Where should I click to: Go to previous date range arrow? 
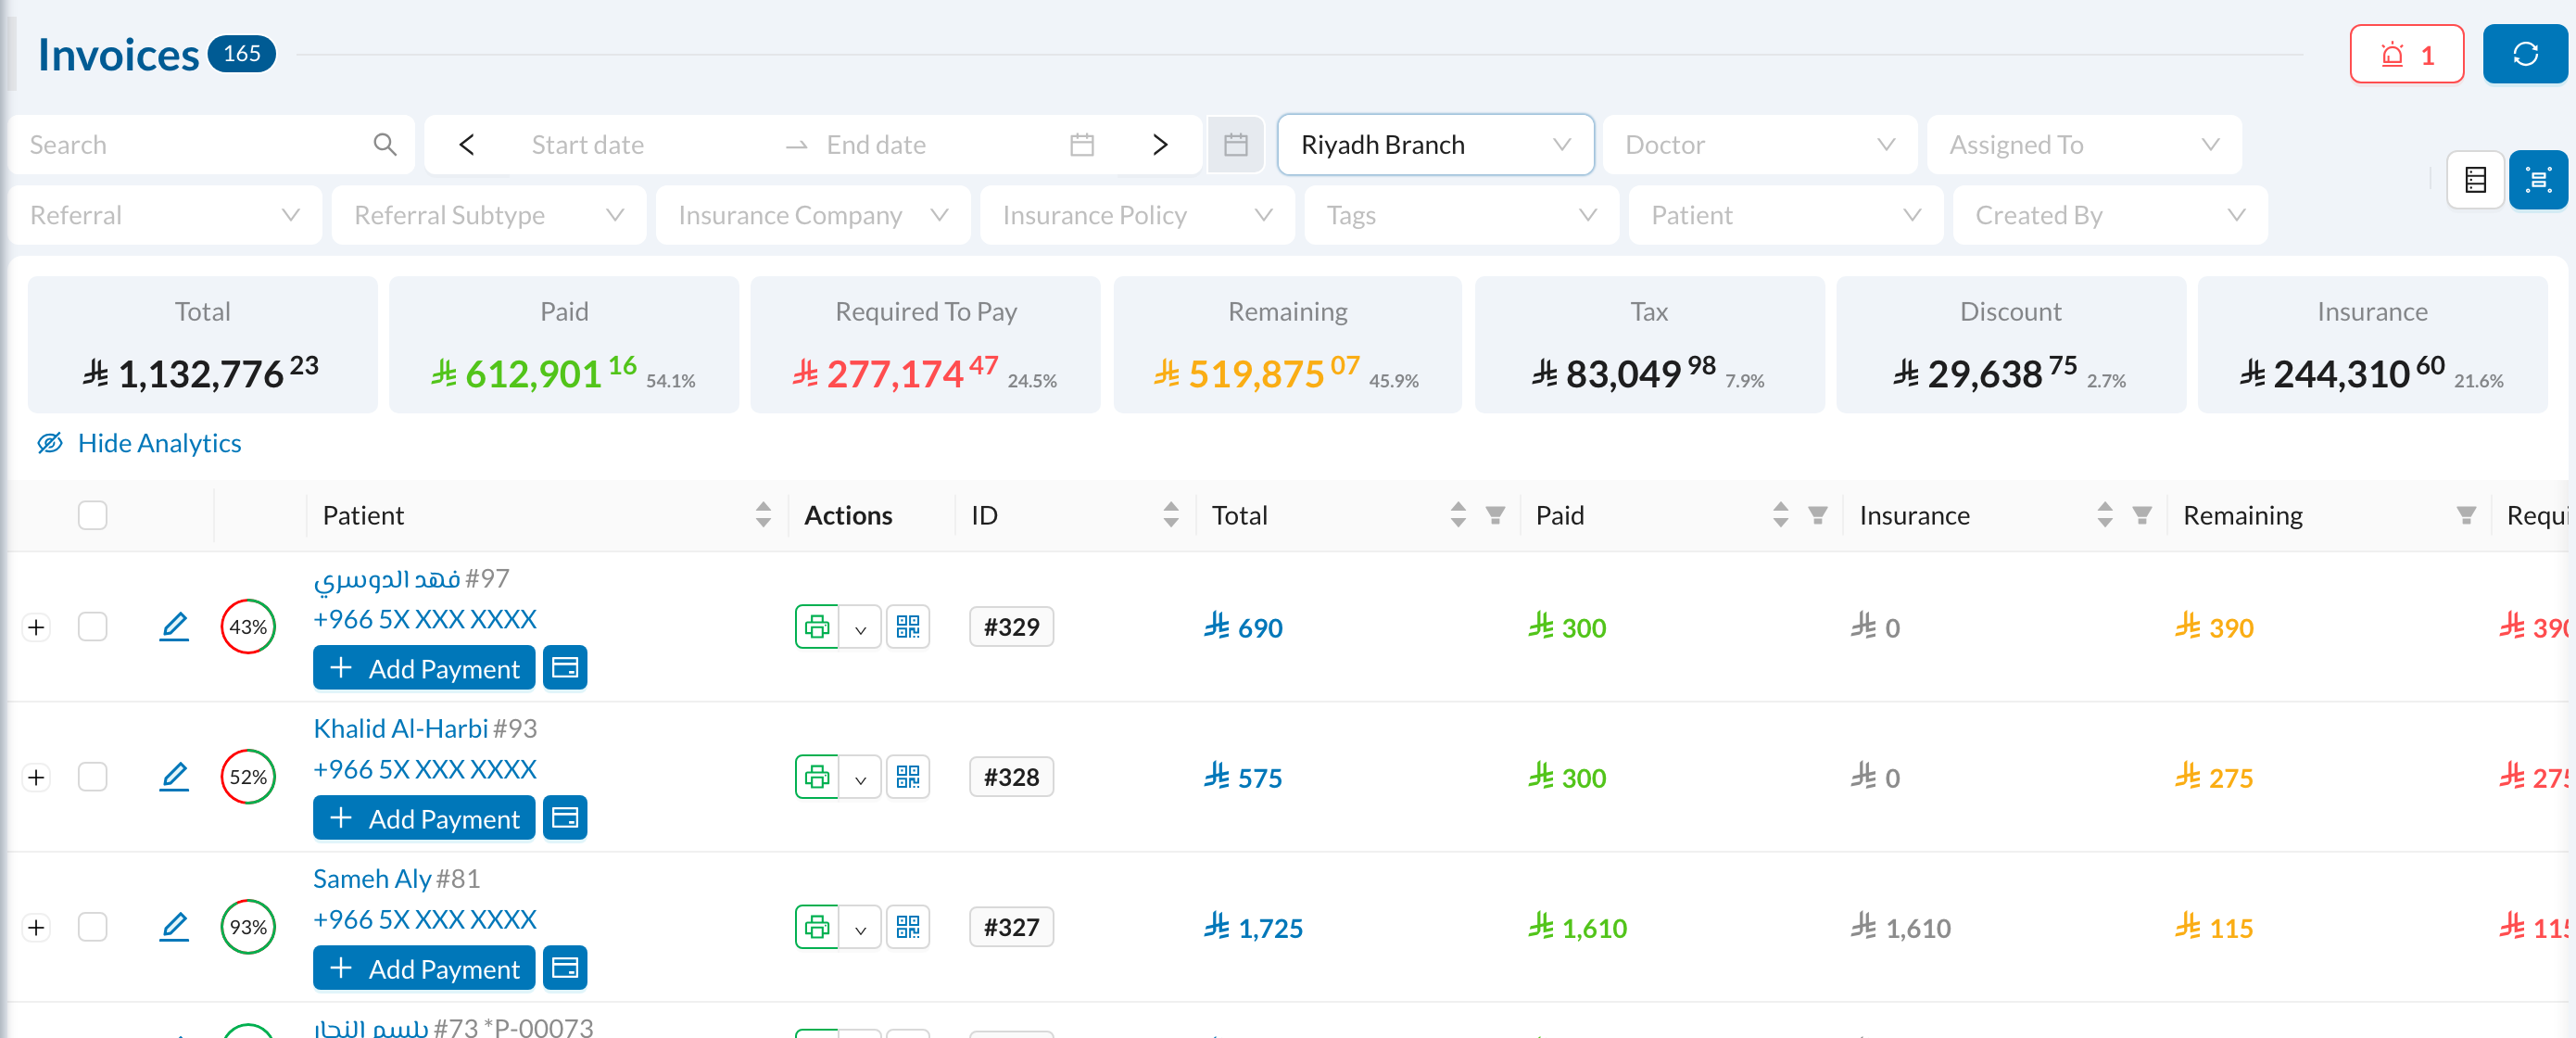tap(466, 145)
